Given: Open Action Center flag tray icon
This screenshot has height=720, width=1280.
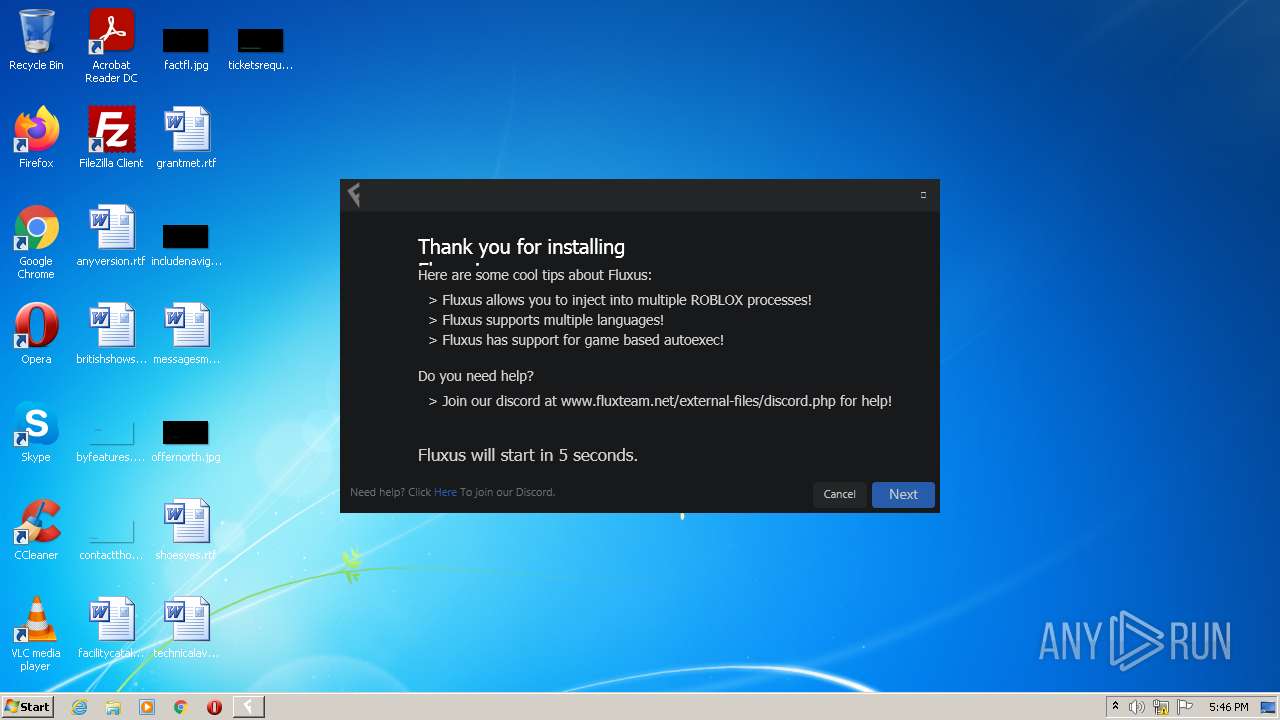Looking at the screenshot, I should tap(1185, 707).
